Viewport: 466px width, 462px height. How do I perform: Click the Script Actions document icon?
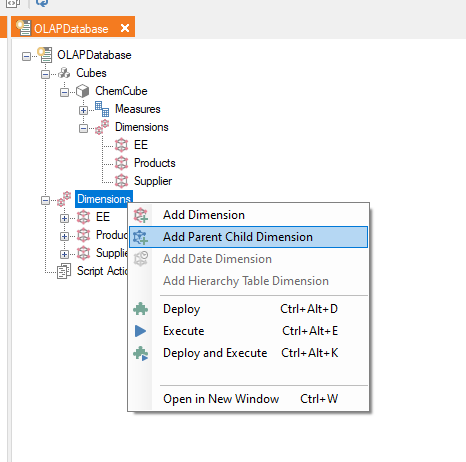pyautogui.click(x=64, y=271)
